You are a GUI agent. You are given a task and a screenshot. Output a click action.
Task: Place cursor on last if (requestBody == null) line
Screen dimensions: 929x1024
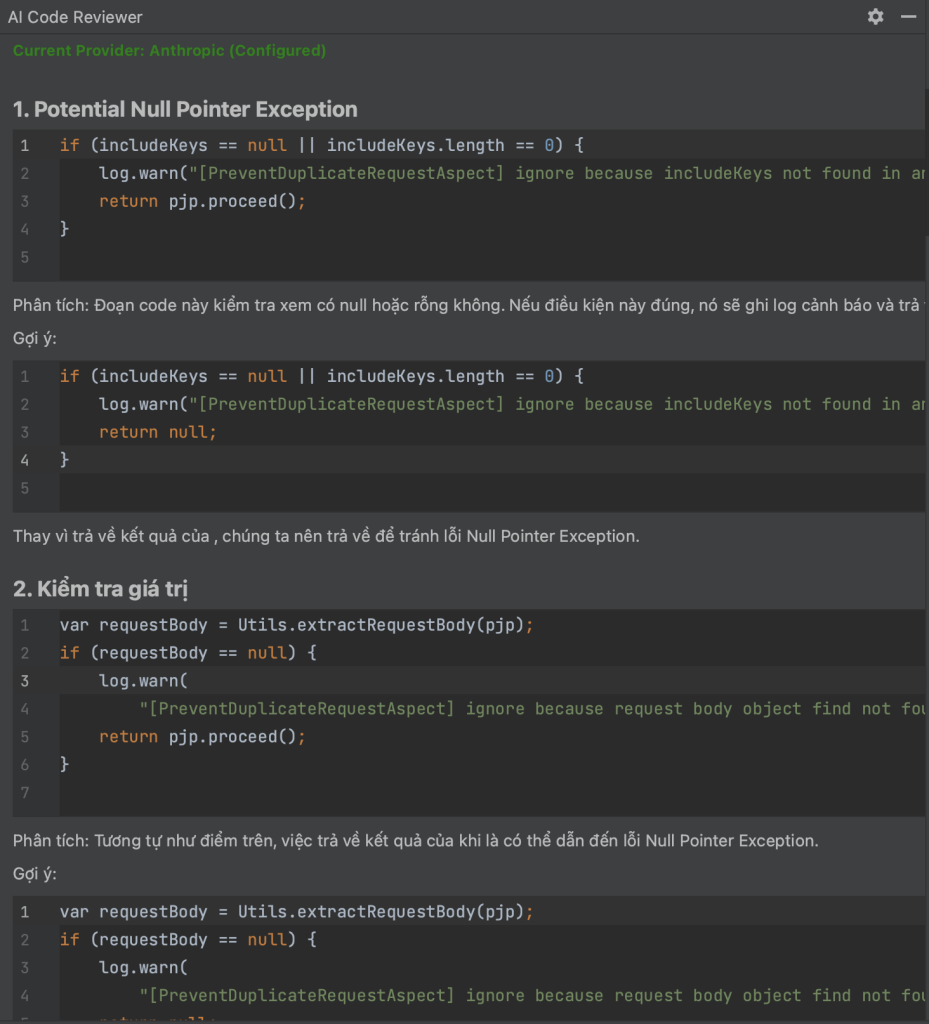[188, 940]
